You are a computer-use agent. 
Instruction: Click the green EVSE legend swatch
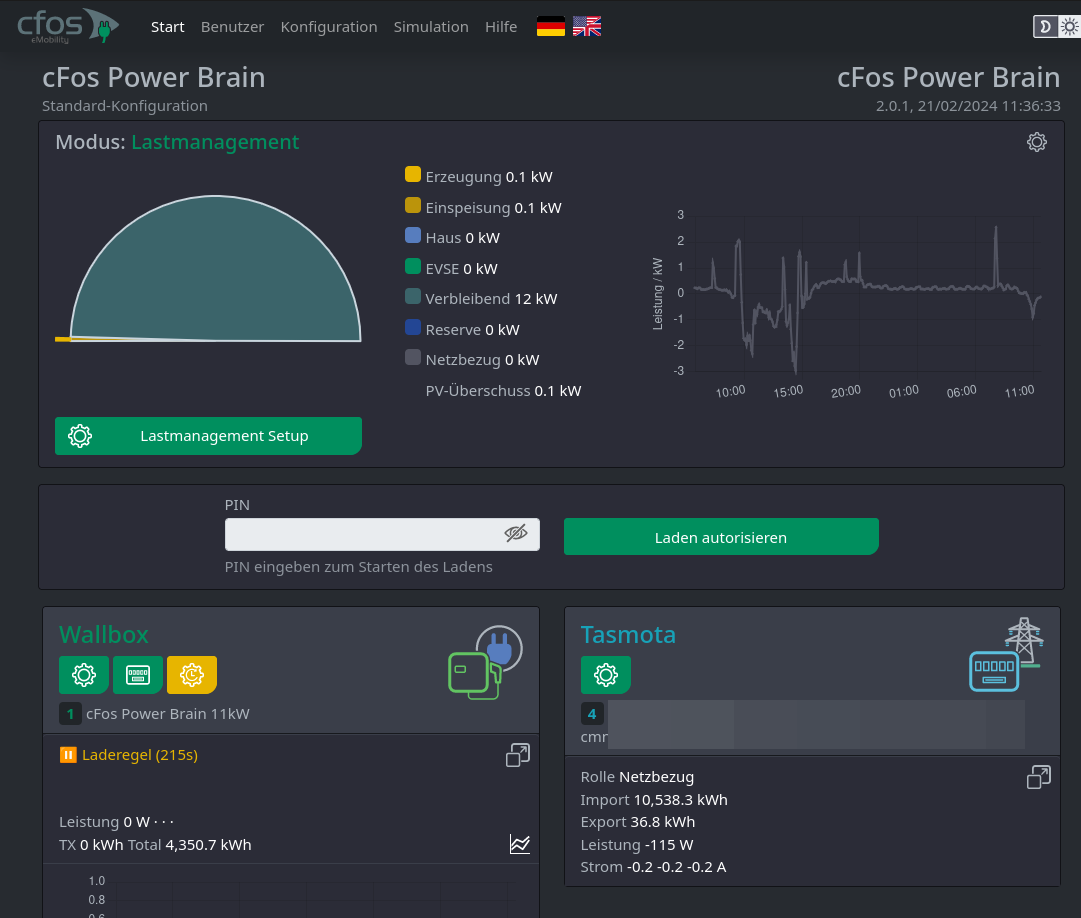pos(413,266)
